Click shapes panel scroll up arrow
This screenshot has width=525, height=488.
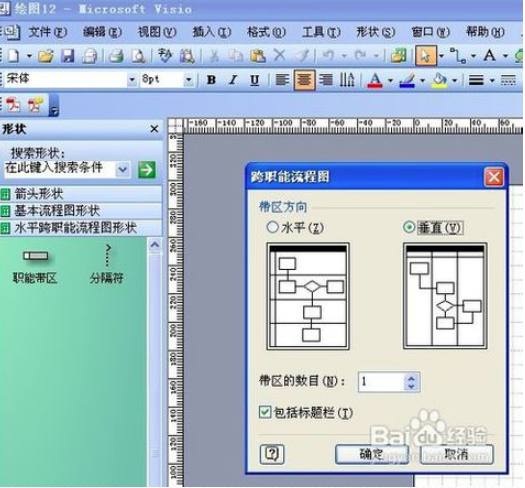(155, 245)
